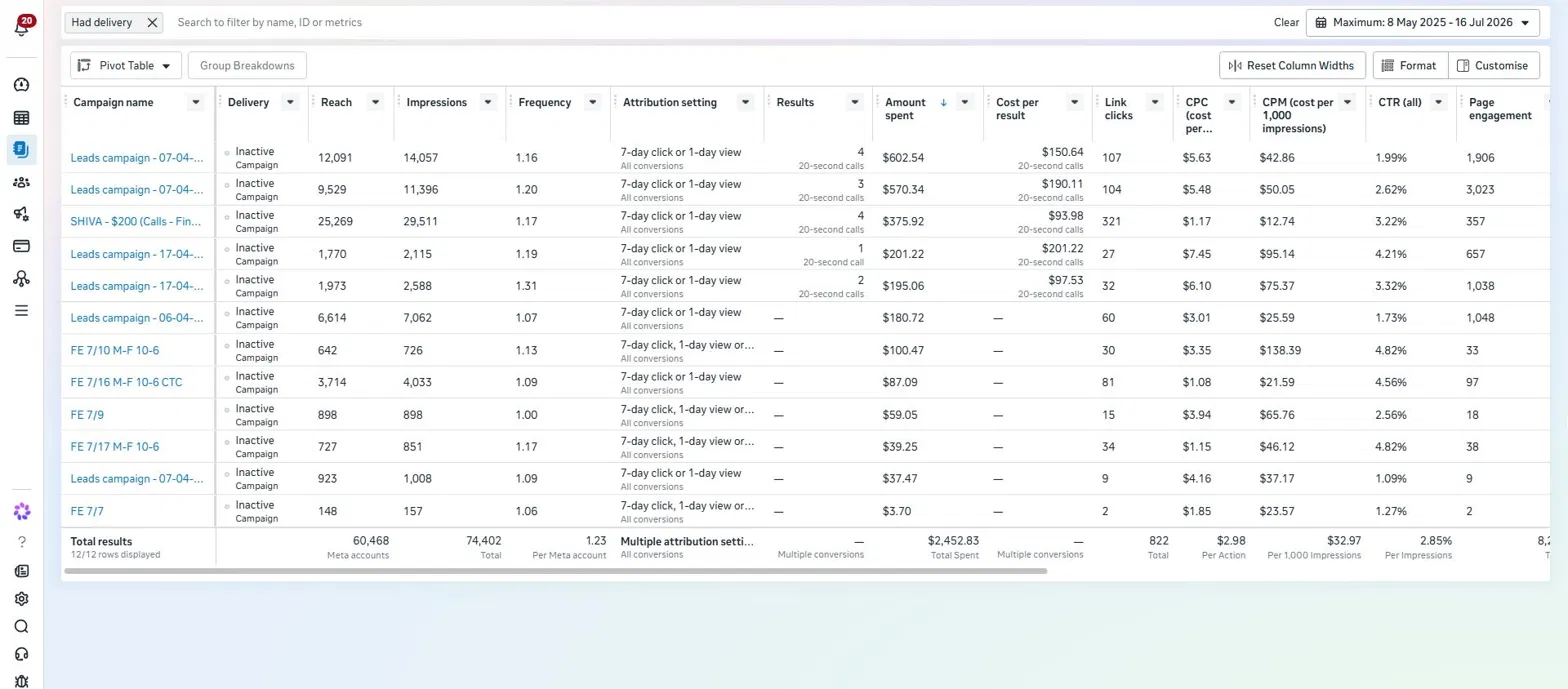The width and height of the screenshot is (1568, 689).
Task: Select the 25,269 reach cell
Action: [x=335, y=221]
